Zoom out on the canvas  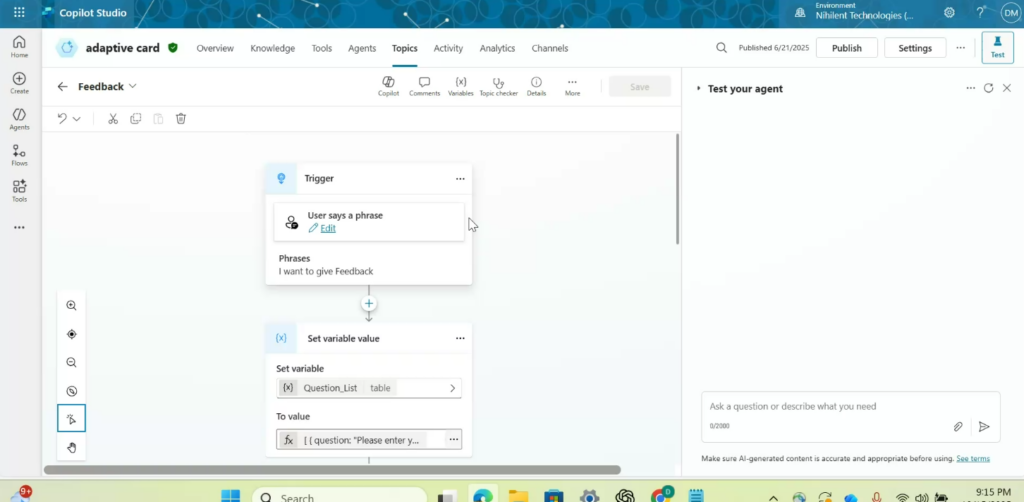click(x=71, y=363)
